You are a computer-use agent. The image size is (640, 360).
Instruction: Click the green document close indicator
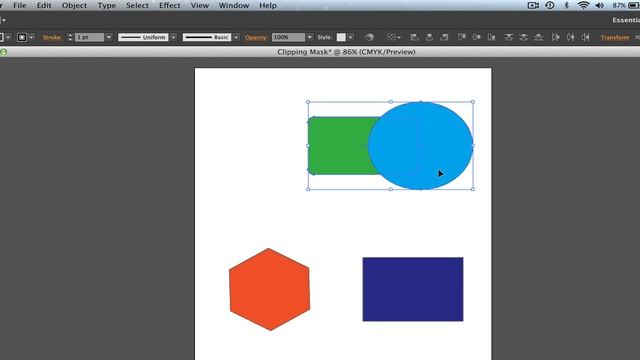point(4,52)
